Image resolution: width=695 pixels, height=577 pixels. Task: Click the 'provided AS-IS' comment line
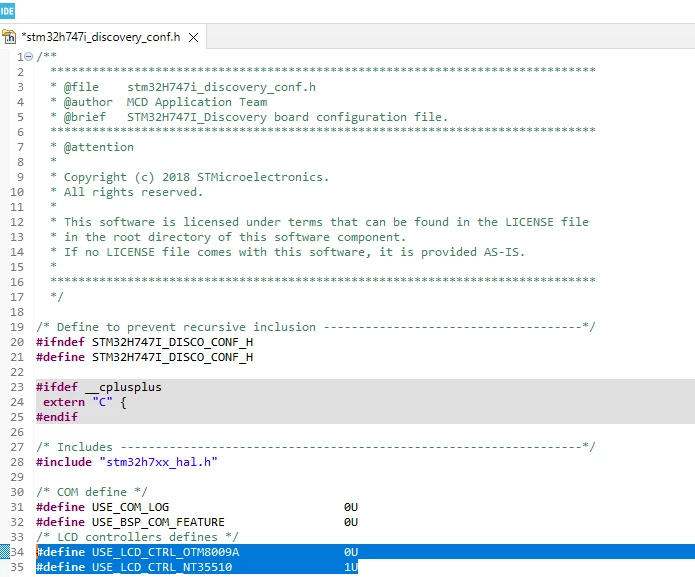point(287,252)
